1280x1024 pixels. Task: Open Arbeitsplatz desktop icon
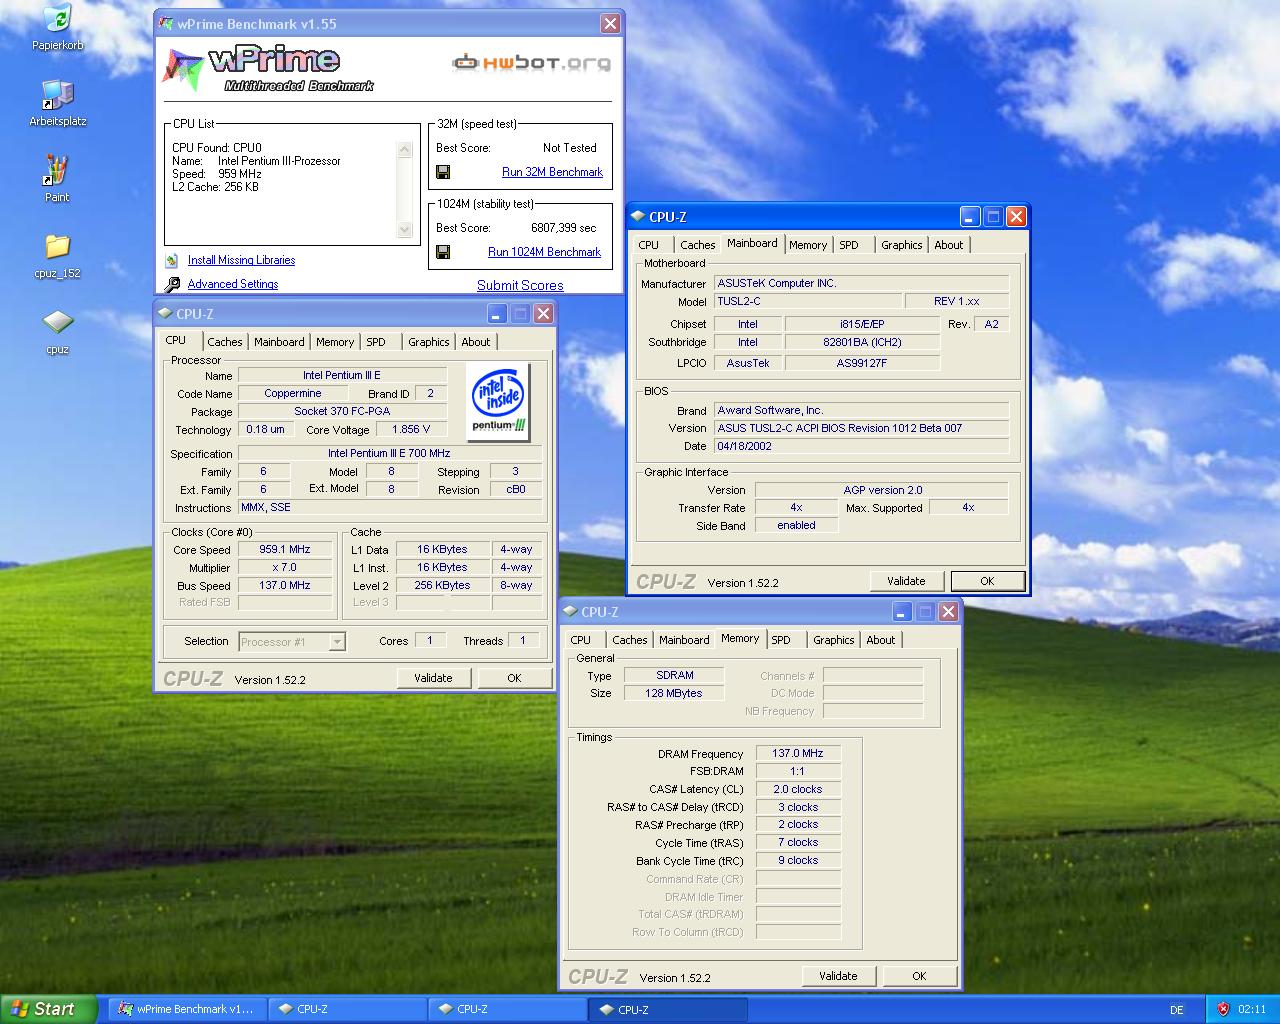point(57,95)
